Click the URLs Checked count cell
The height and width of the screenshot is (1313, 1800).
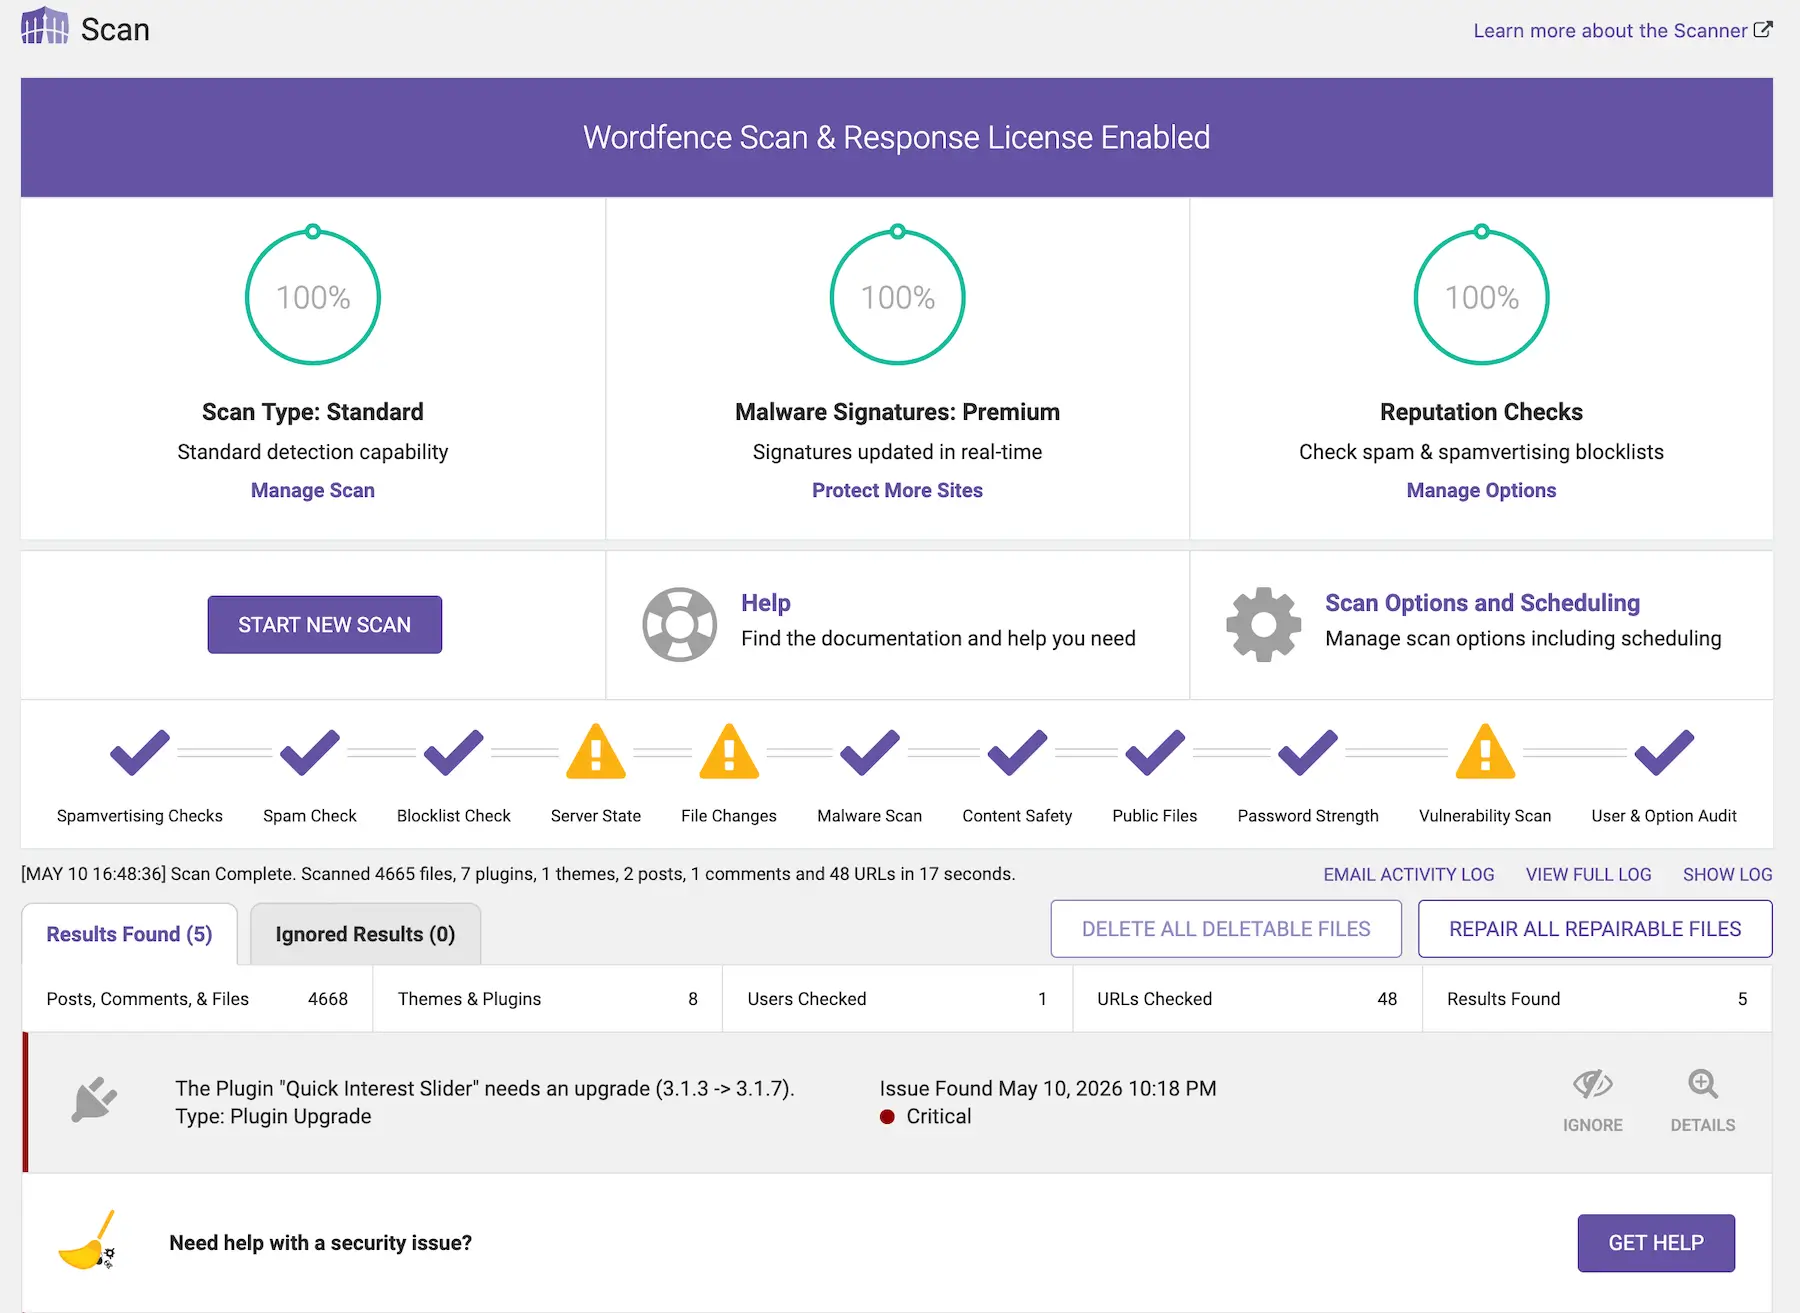1247,999
